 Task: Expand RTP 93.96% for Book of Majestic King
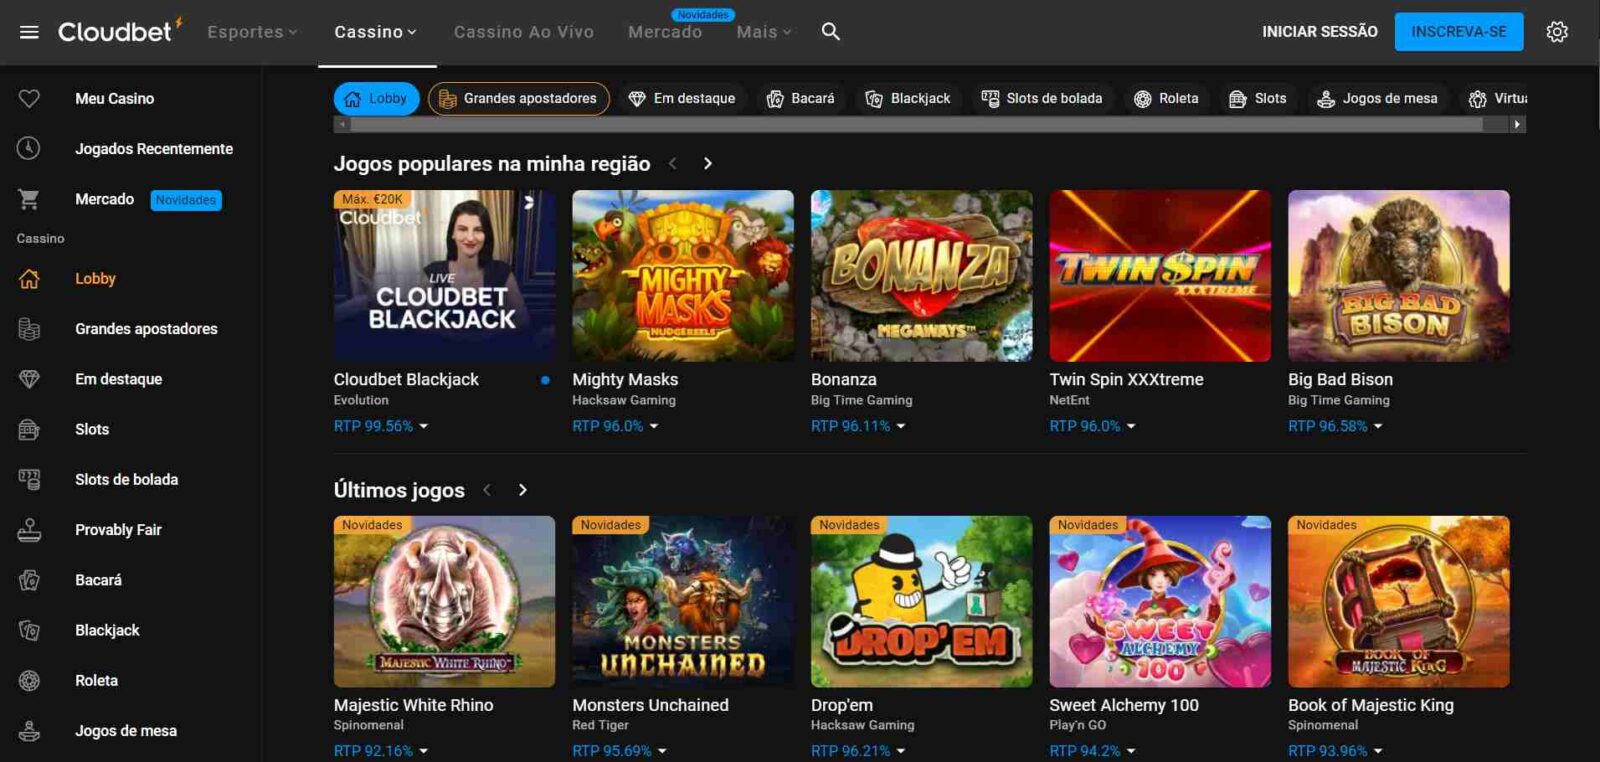tap(1335, 751)
